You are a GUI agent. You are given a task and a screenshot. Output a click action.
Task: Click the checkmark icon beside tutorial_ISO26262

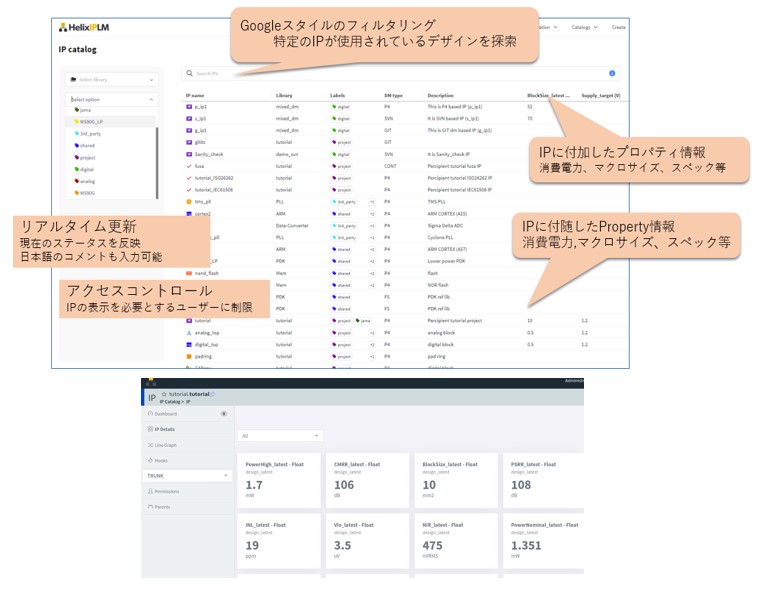(x=189, y=178)
